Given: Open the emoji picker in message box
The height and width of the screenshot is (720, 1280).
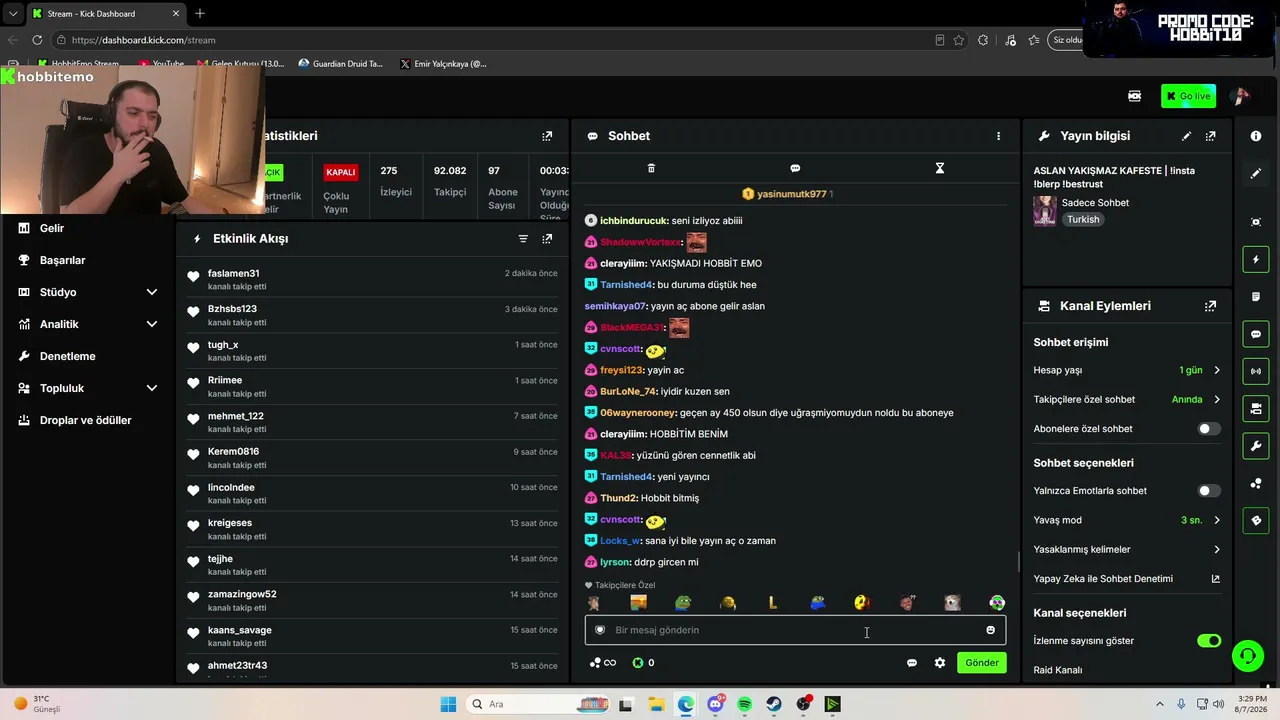Looking at the screenshot, I should pos(991,630).
